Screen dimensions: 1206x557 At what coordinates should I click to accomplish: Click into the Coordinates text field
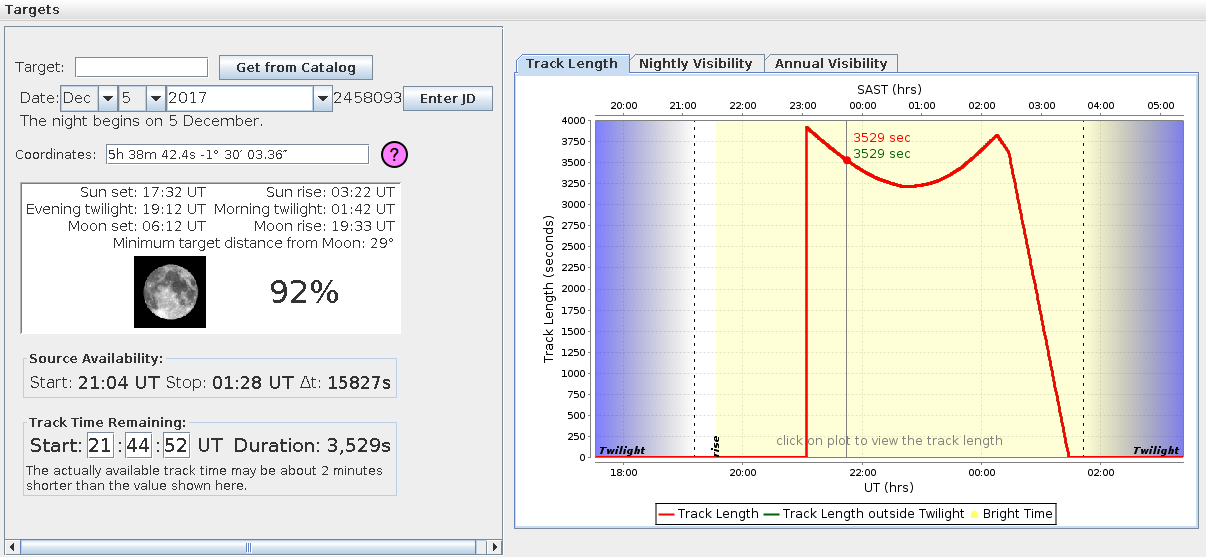[237, 154]
